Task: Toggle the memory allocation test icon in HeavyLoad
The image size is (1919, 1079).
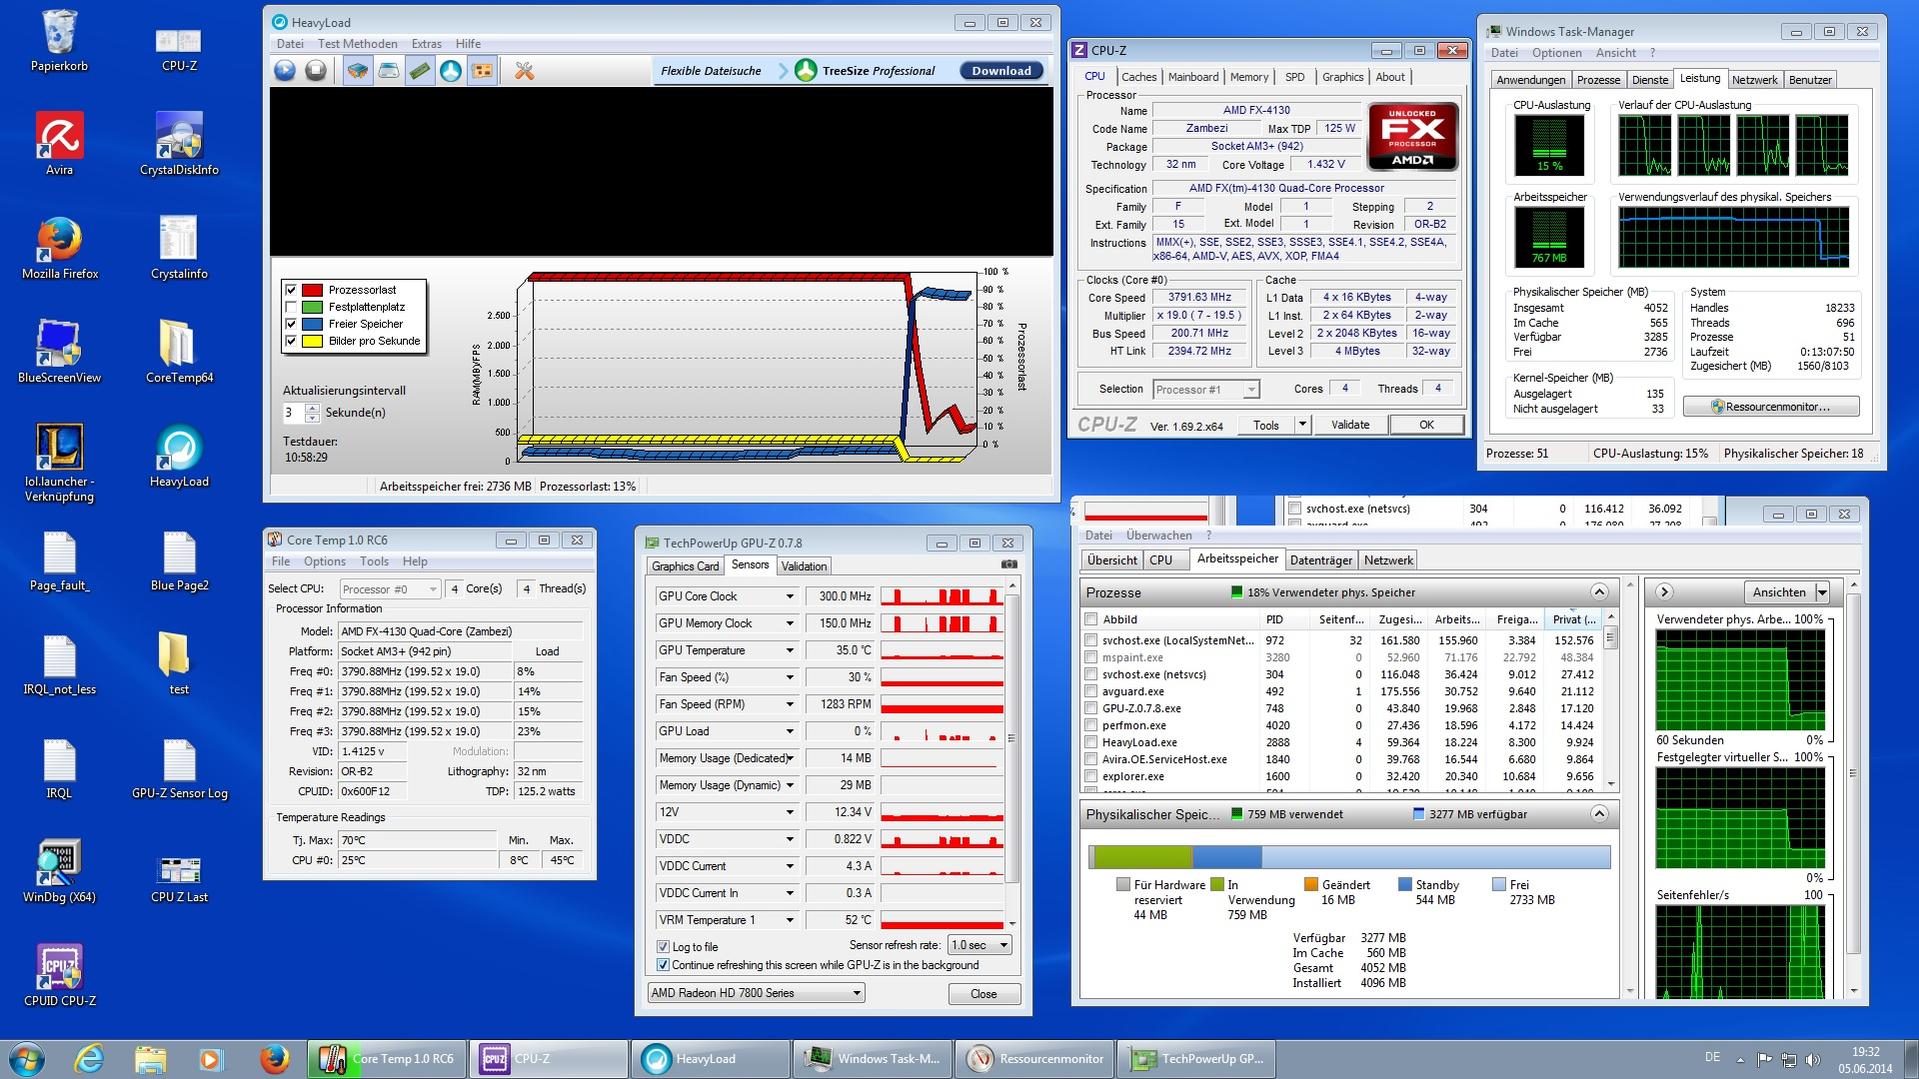Action: [420, 71]
